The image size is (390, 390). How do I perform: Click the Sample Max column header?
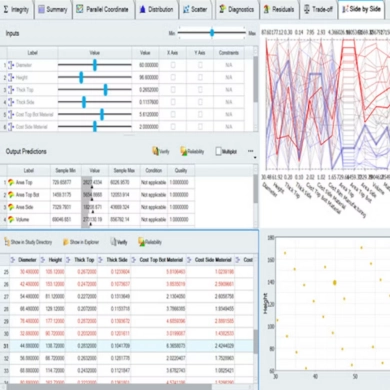124,170
